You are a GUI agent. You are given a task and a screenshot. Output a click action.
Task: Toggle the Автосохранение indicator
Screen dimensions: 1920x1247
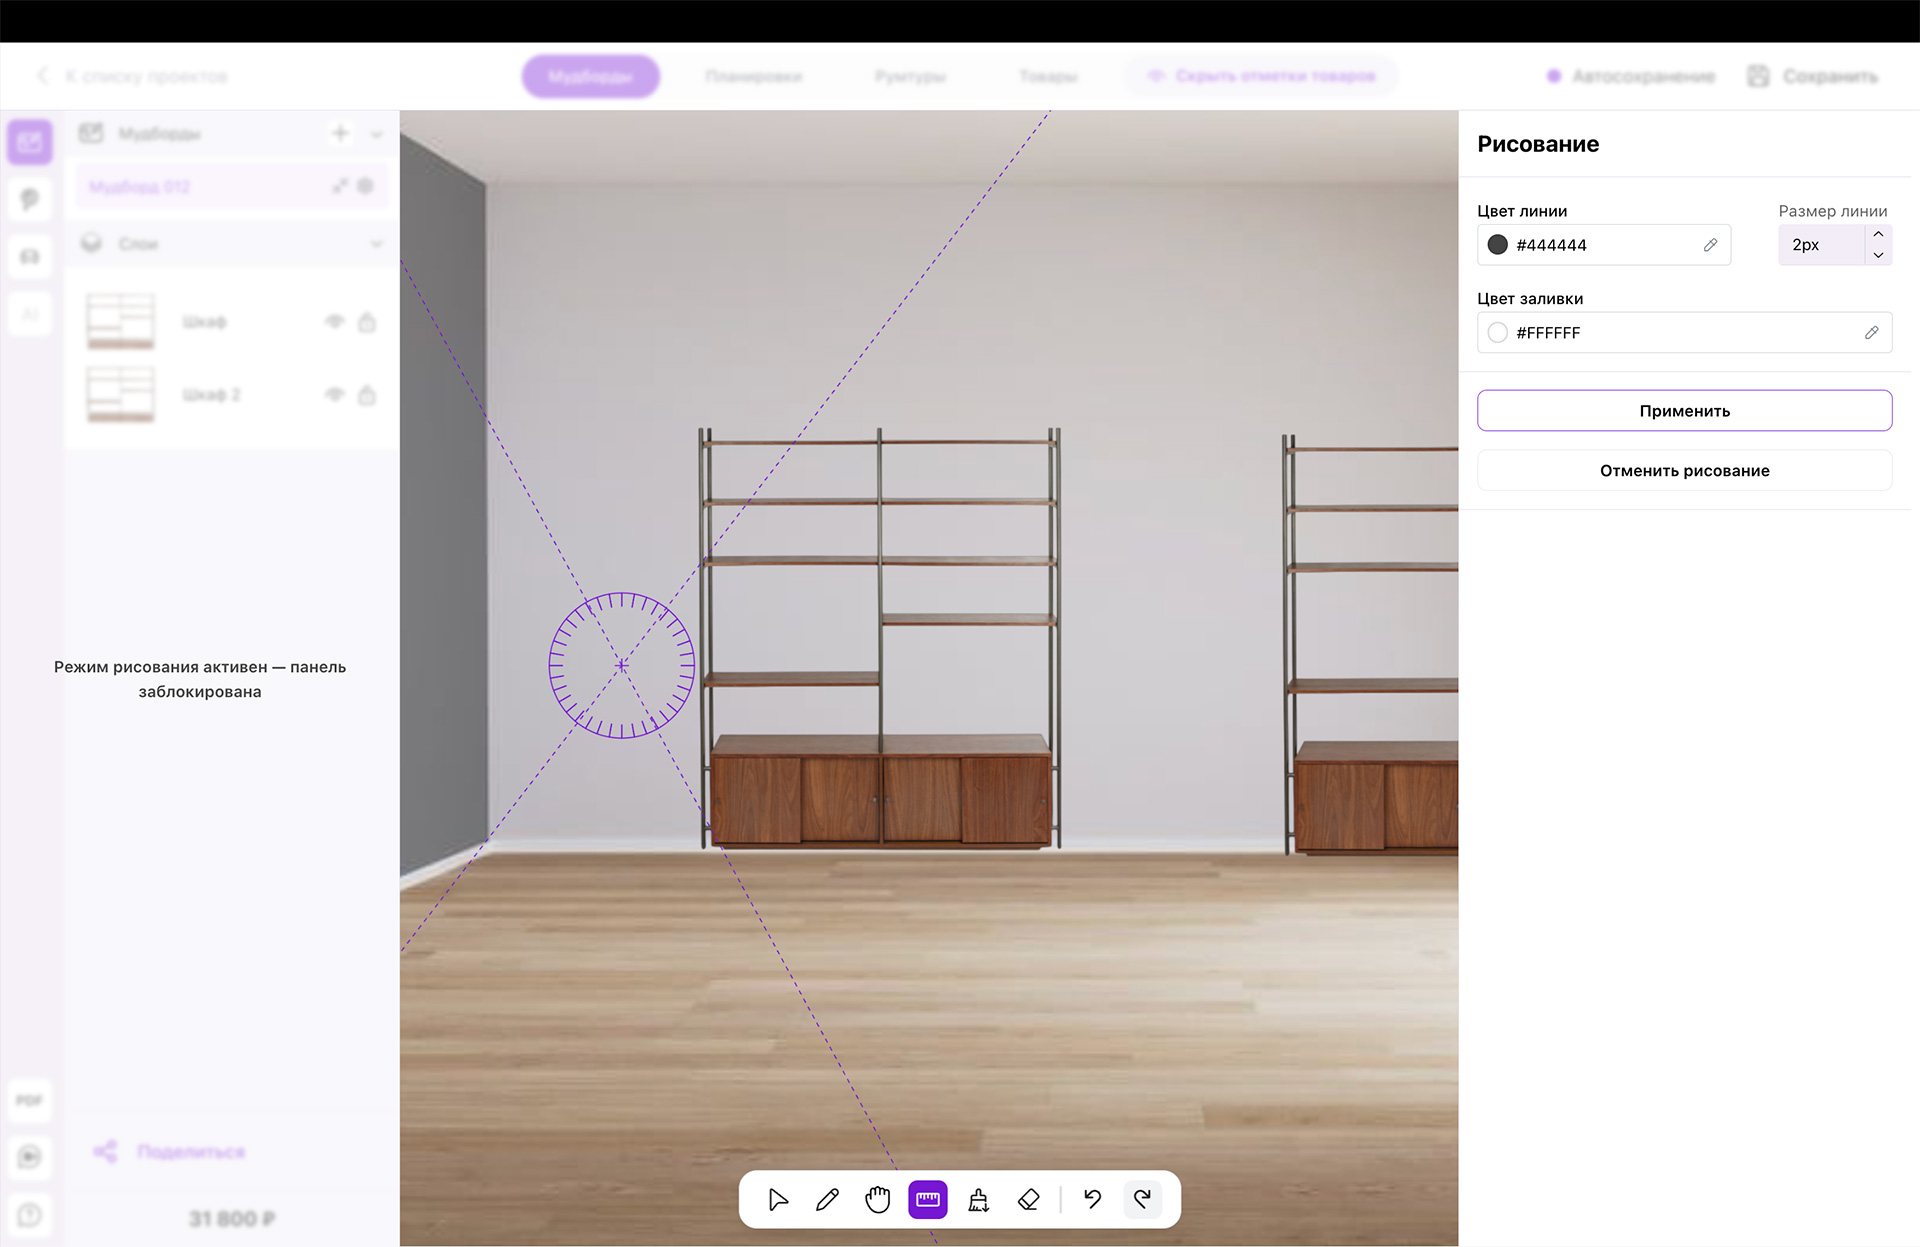pos(1631,76)
